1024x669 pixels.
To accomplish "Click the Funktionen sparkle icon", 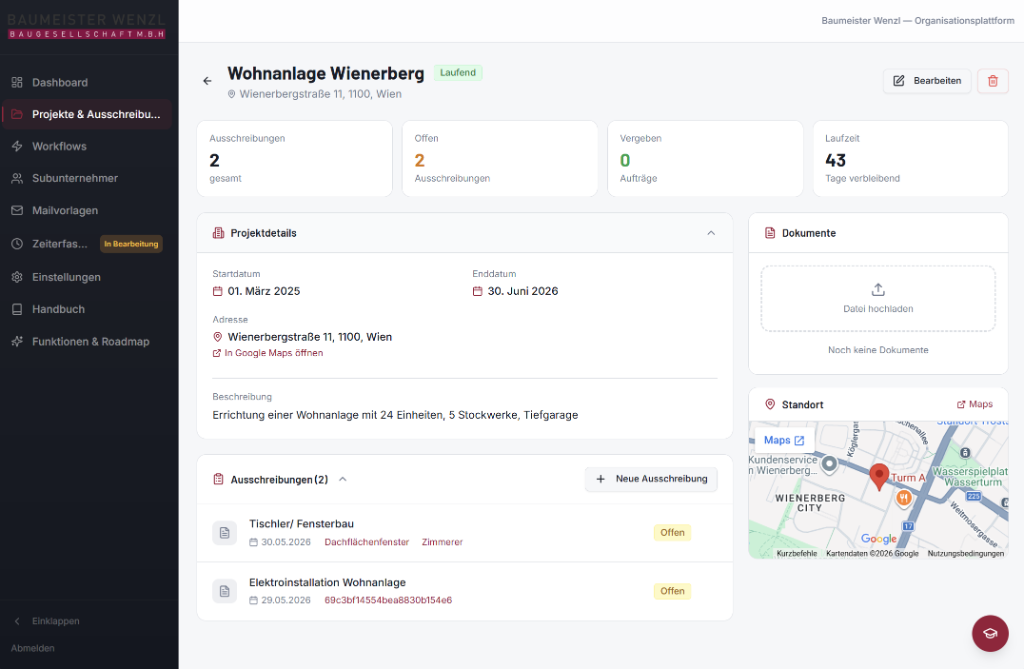I will tap(17, 342).
